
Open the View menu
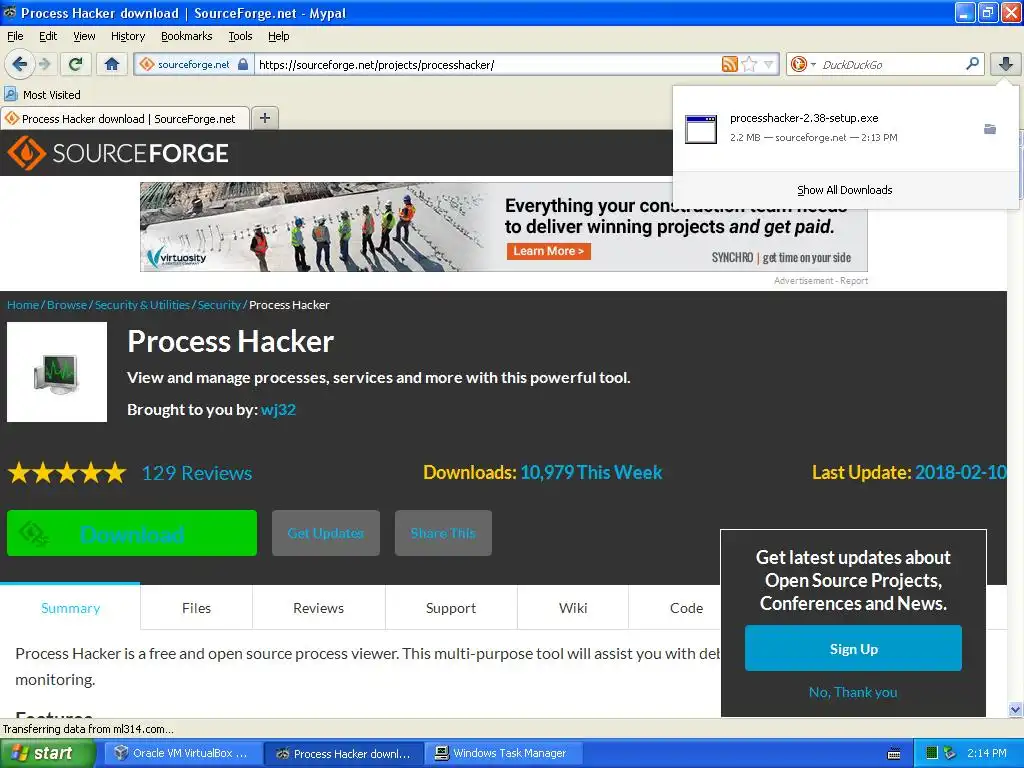[84, 36]
